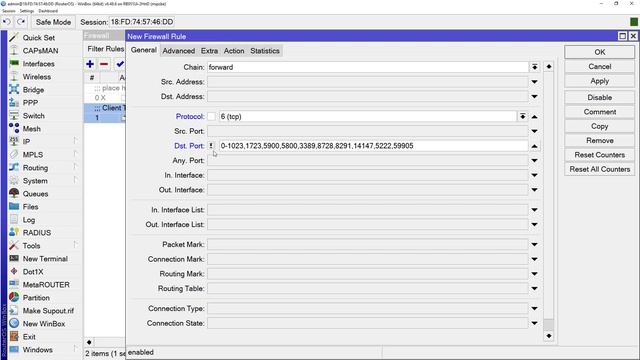Open IP sidebar menu icon
640x360 pixels.
pos(14,142)
